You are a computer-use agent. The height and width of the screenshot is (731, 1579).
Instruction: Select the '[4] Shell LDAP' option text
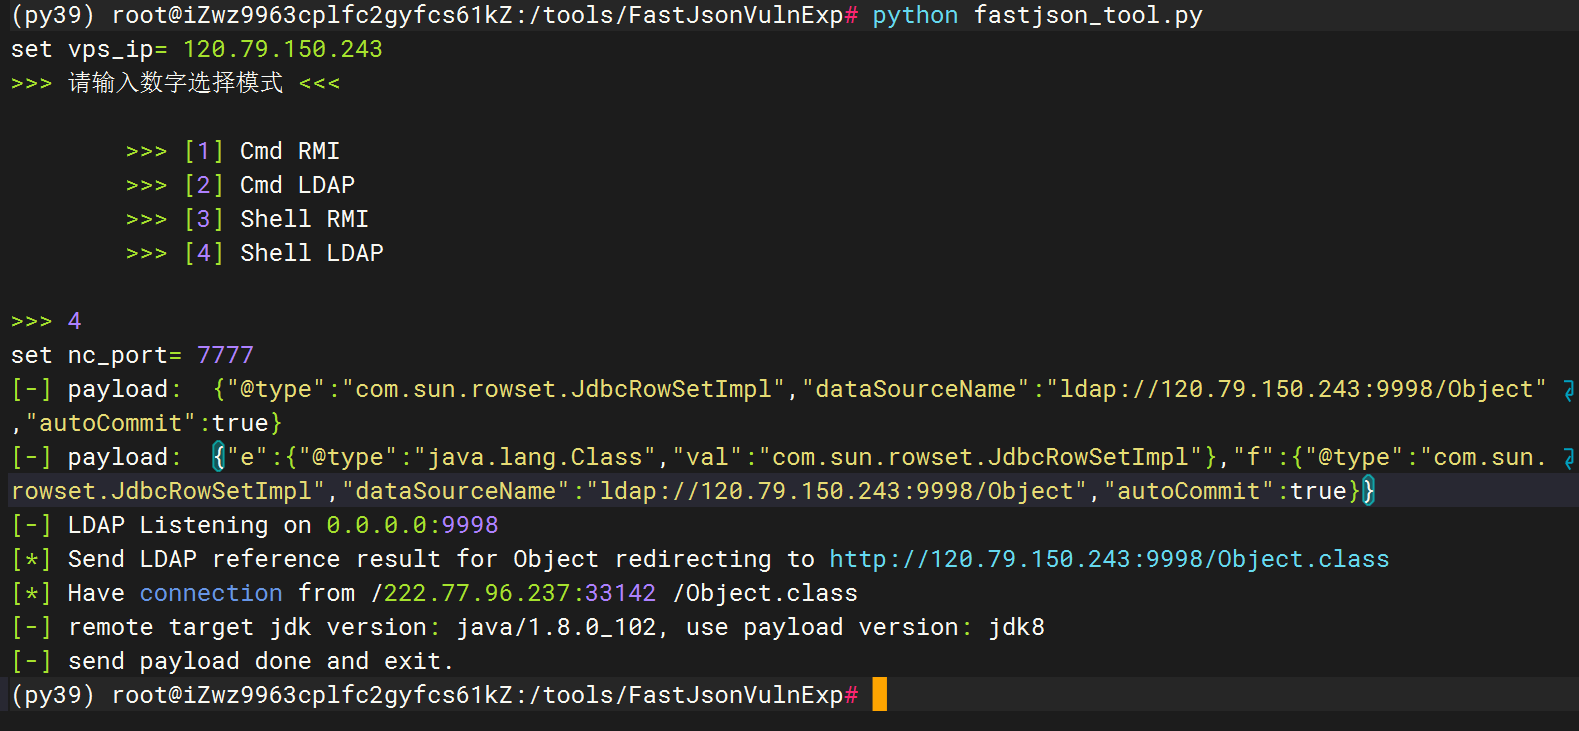(283, 253)
